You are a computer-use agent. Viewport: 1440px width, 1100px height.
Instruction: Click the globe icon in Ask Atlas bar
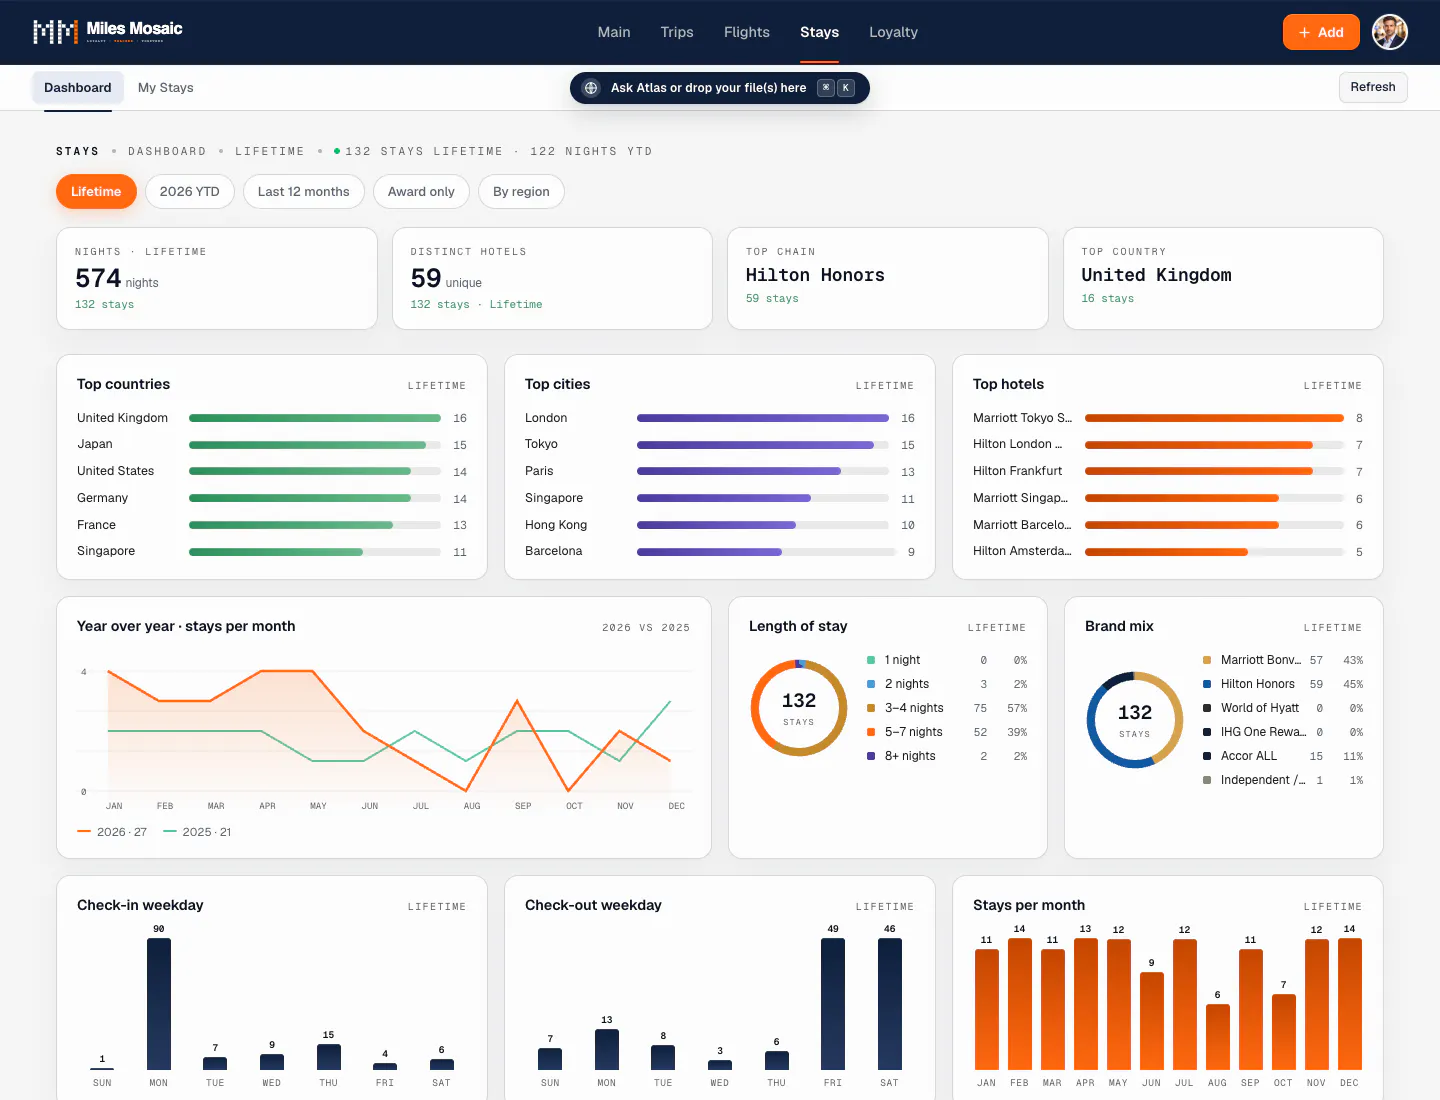(591, 88)
